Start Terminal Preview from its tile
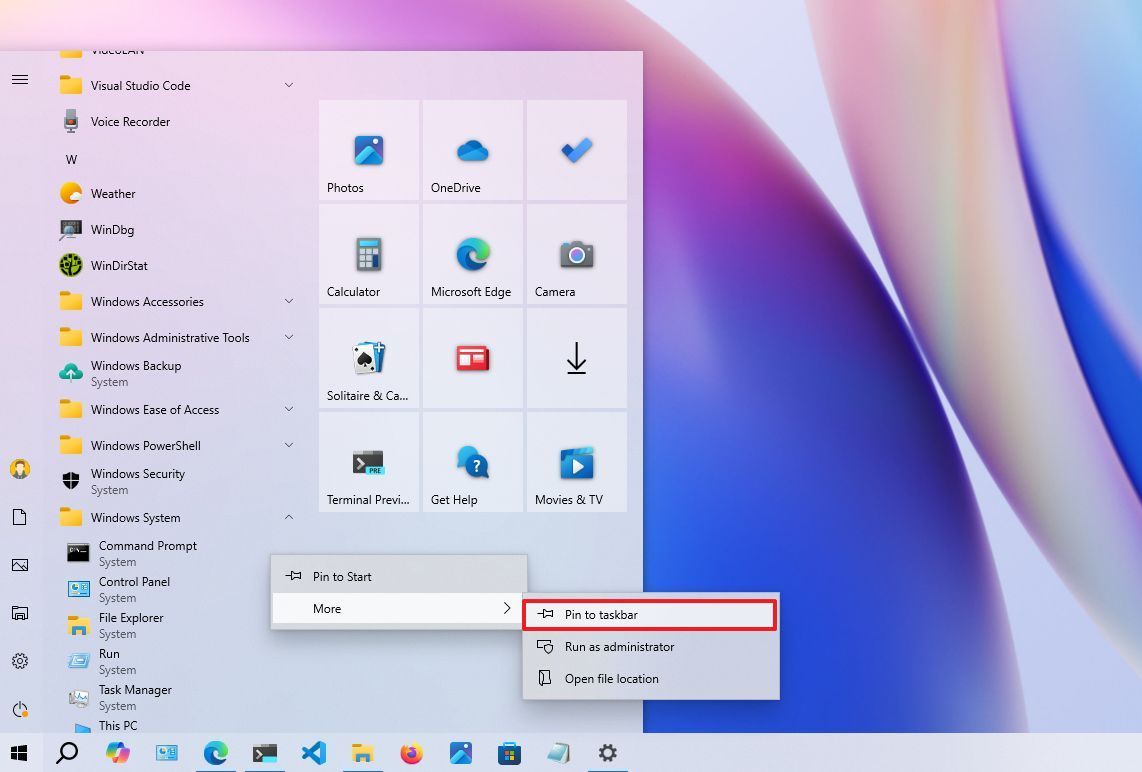 368,462
